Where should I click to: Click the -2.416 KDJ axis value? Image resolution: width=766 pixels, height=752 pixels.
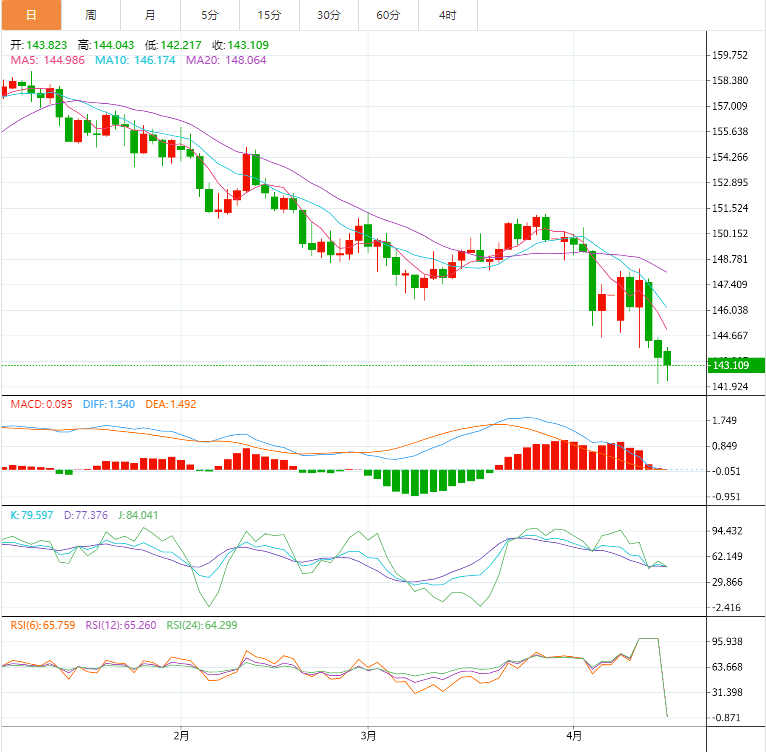[725, 607]
